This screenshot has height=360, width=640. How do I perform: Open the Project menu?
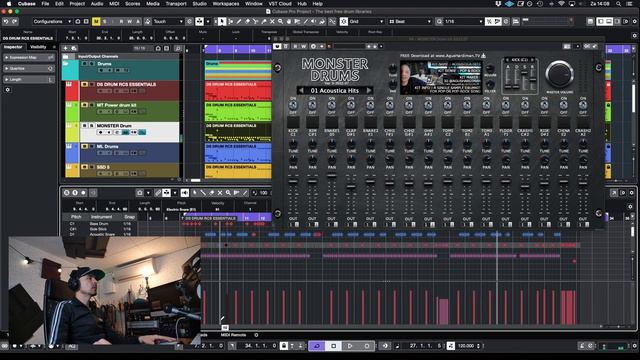77,4
